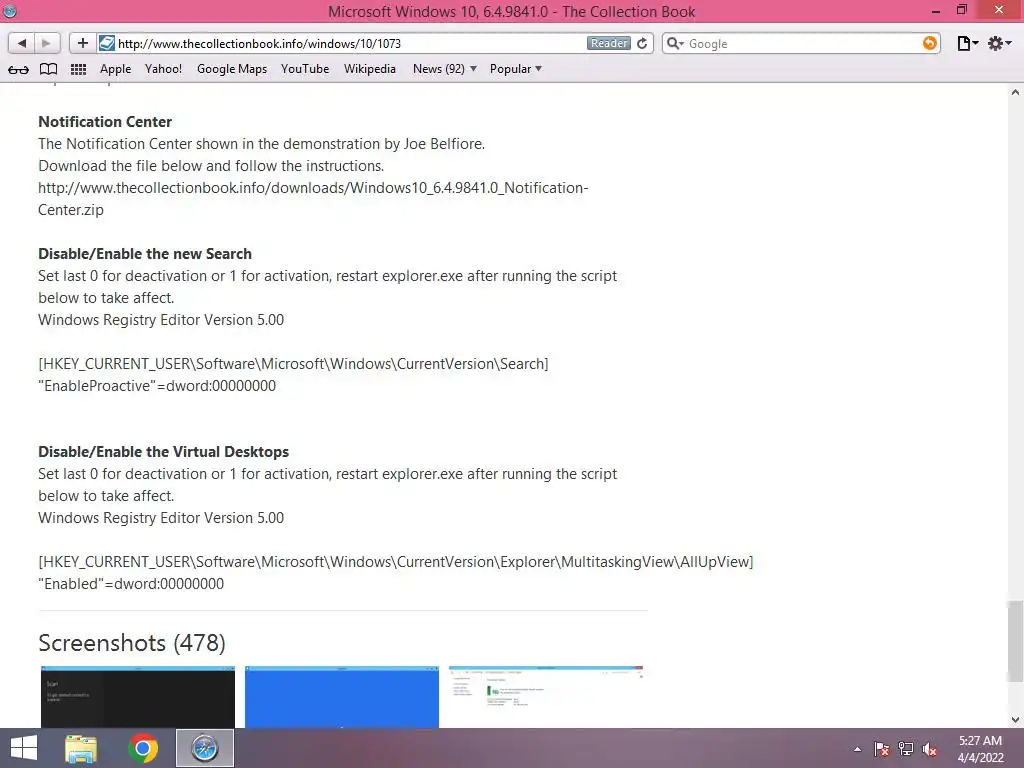The image size is (1024, 768).
Task: Close the Safari window
Action: (999, 10)
